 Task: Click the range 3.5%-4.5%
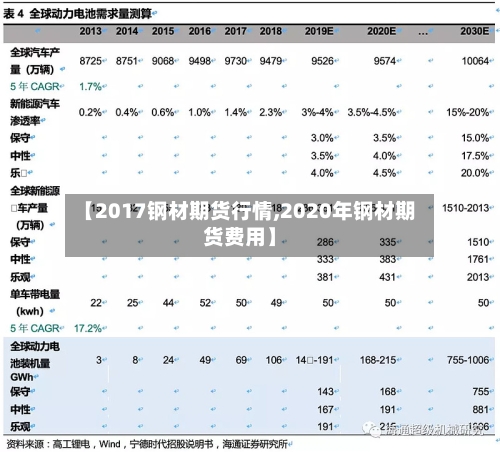(x=372, y=112)
